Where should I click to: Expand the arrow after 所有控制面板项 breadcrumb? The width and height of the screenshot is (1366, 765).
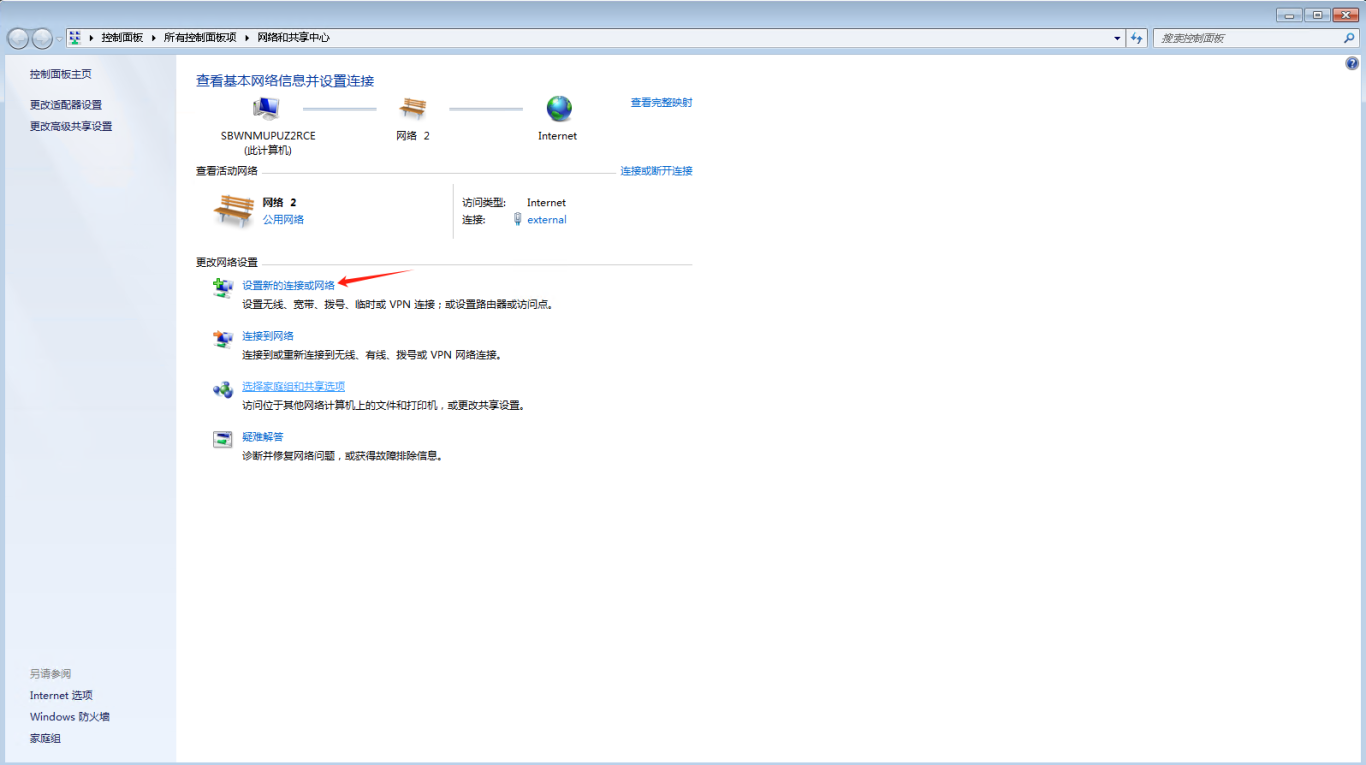247,38
